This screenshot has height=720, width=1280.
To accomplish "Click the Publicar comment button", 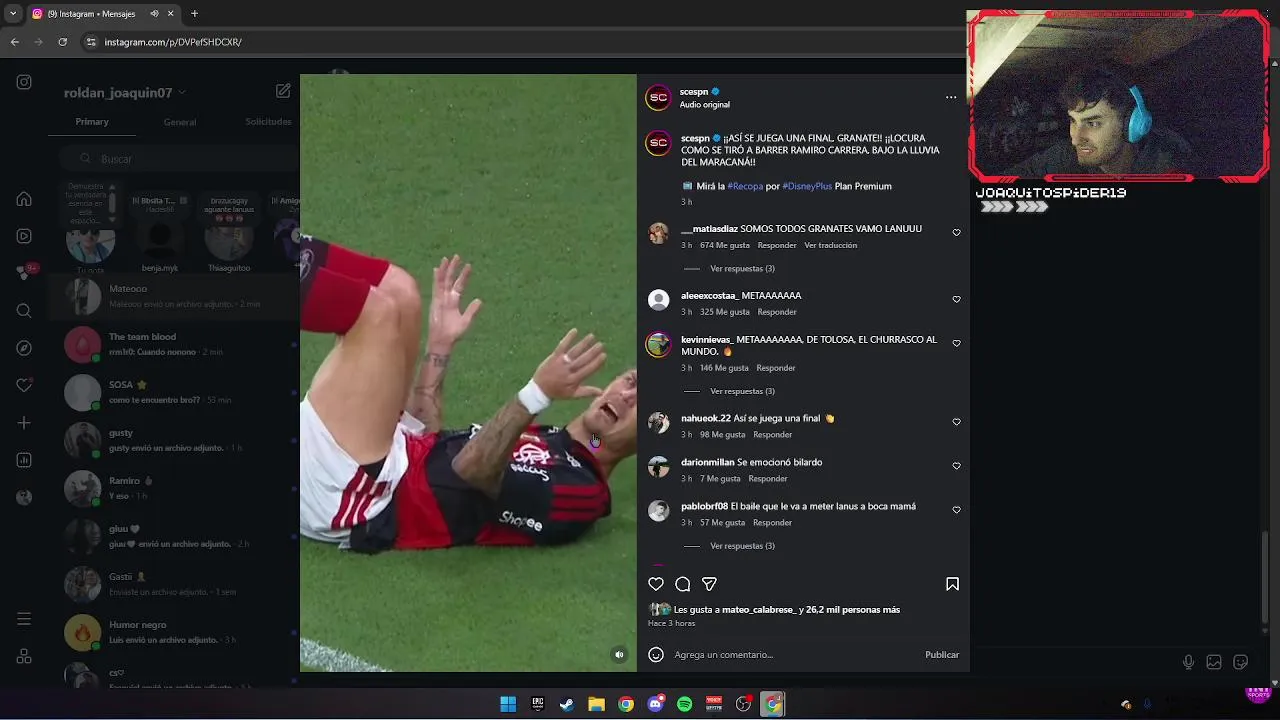I will pyautogui.click(x=942, y=655).
